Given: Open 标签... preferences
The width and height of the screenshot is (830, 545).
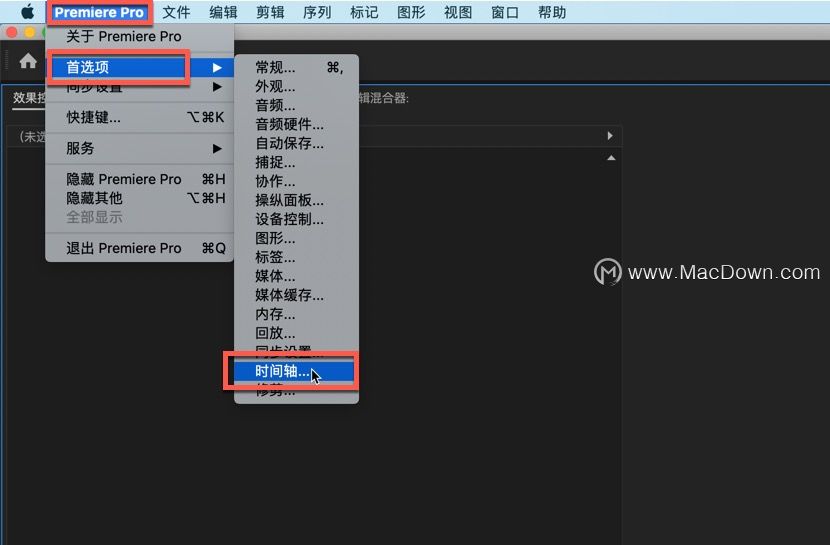Looking at the screenshot, I should coord(296,257).
